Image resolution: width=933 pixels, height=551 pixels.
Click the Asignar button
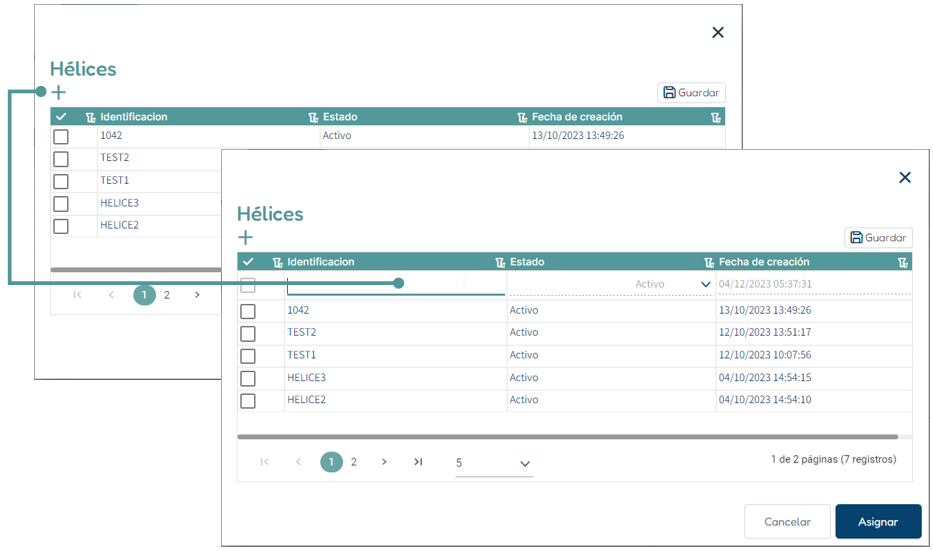[878, 522]
